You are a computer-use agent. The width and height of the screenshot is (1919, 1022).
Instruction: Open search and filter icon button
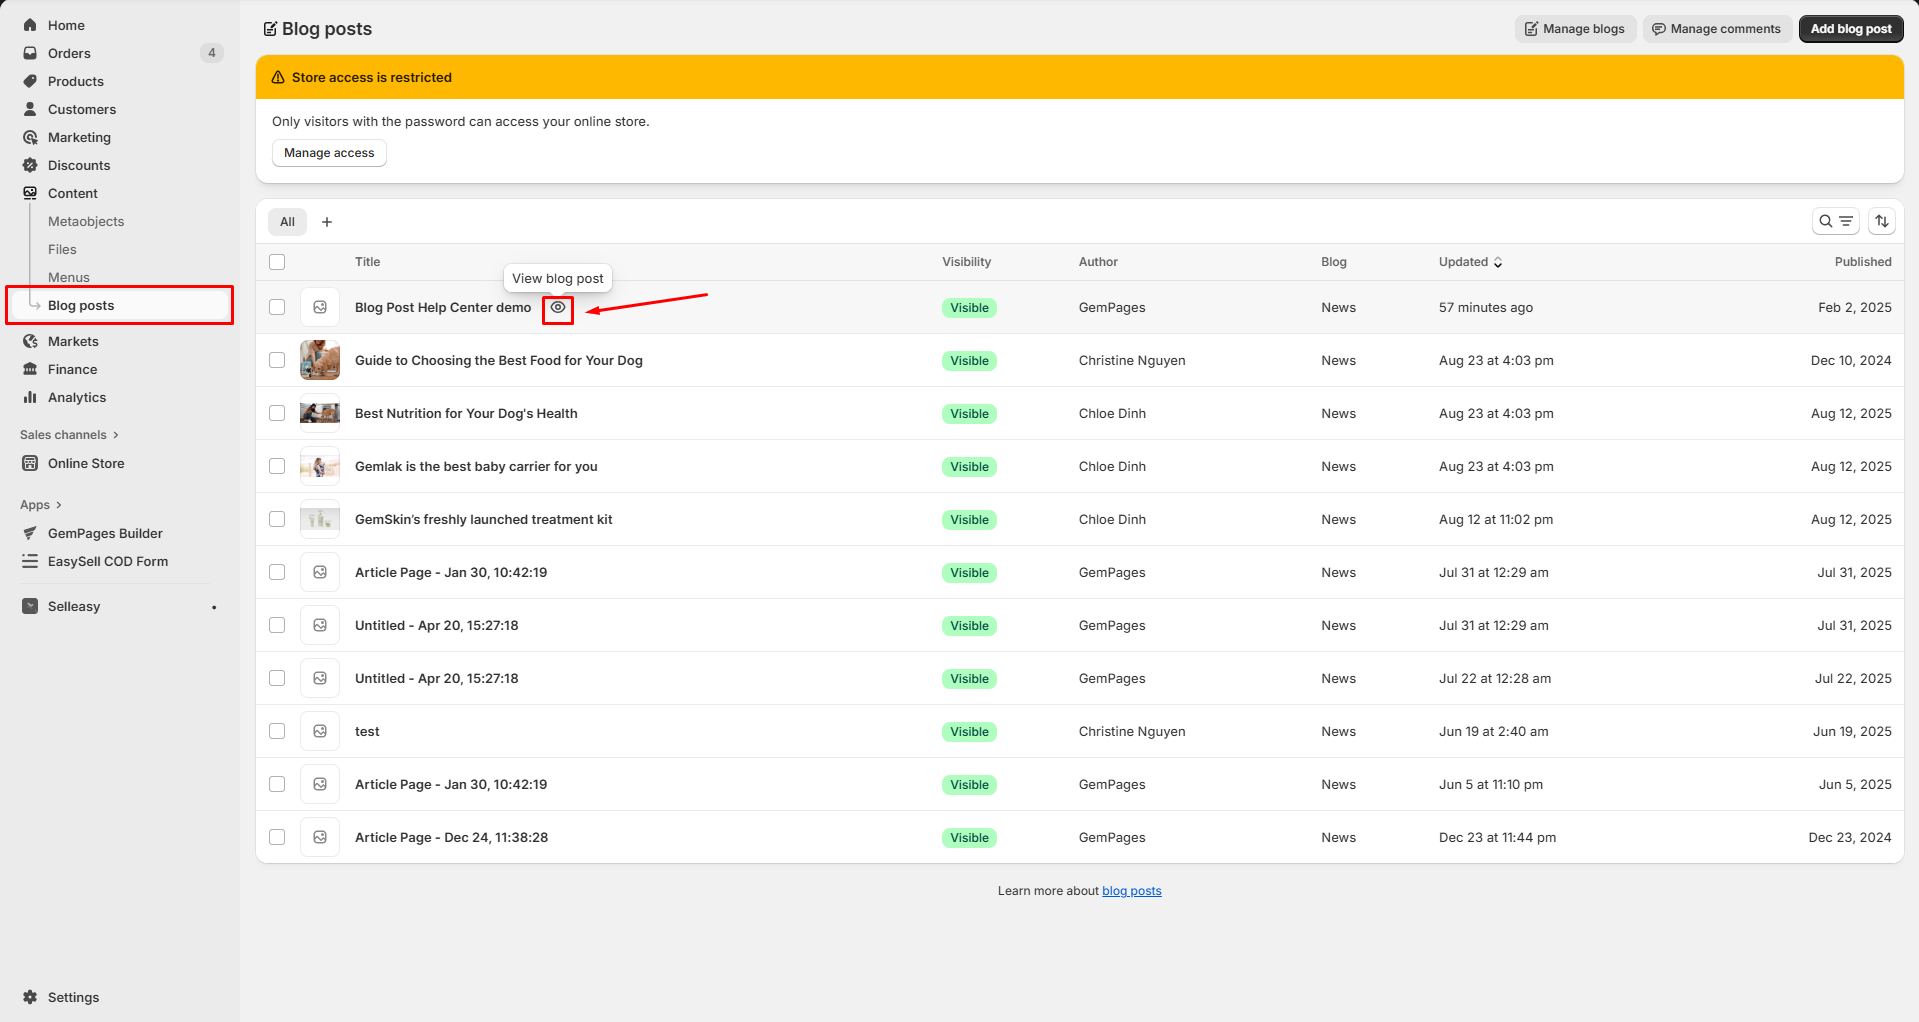1835,221
